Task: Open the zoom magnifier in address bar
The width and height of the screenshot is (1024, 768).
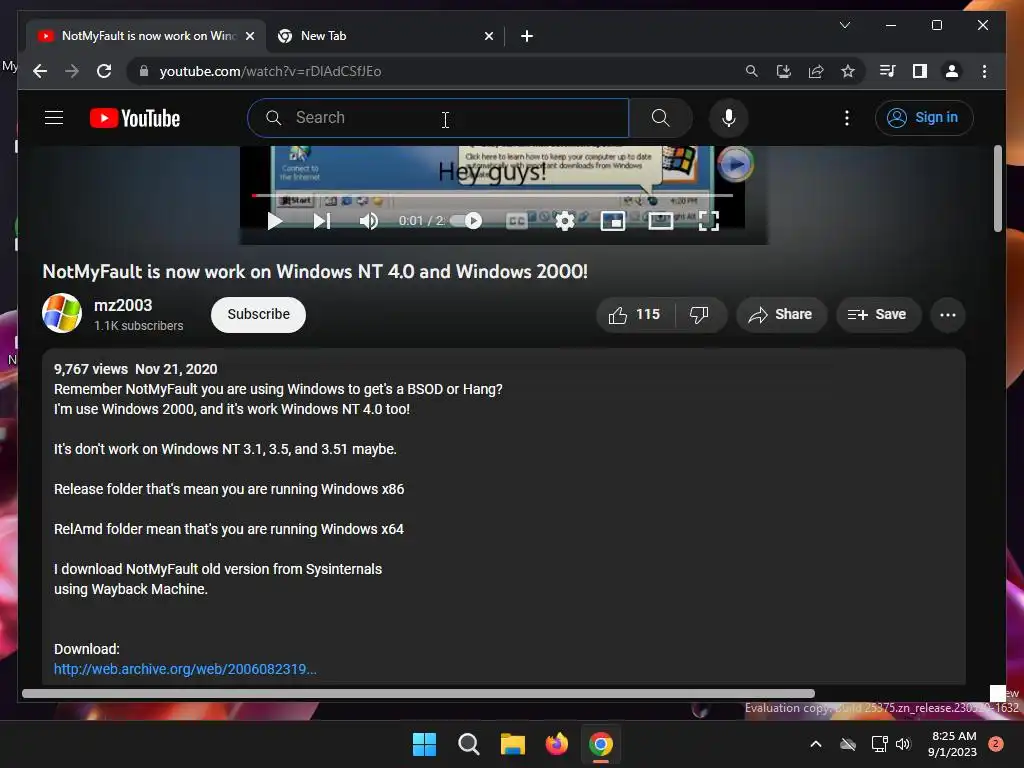Action: click(752, 71)
